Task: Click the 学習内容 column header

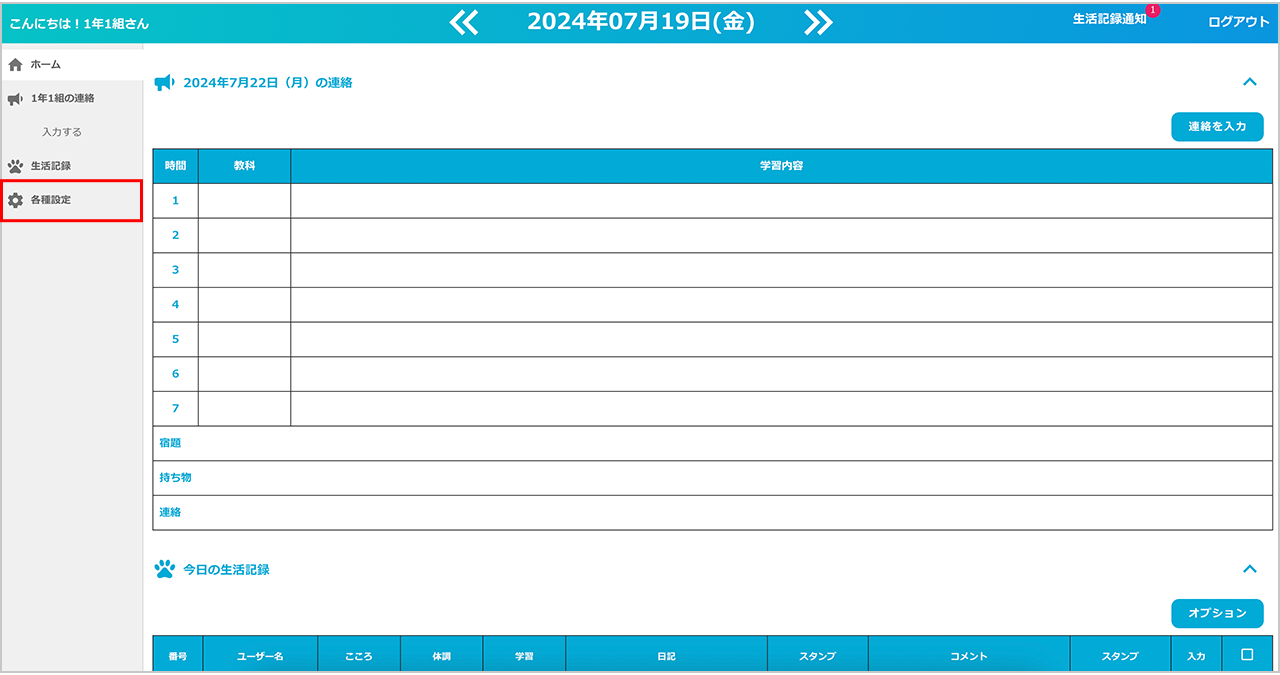Action: [x=782, y=166]
